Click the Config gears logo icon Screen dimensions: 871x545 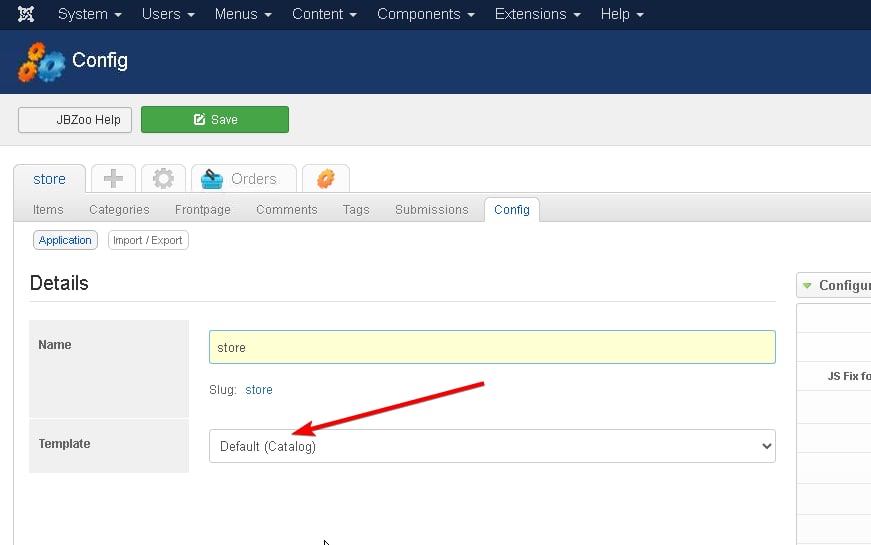(41, 62)
